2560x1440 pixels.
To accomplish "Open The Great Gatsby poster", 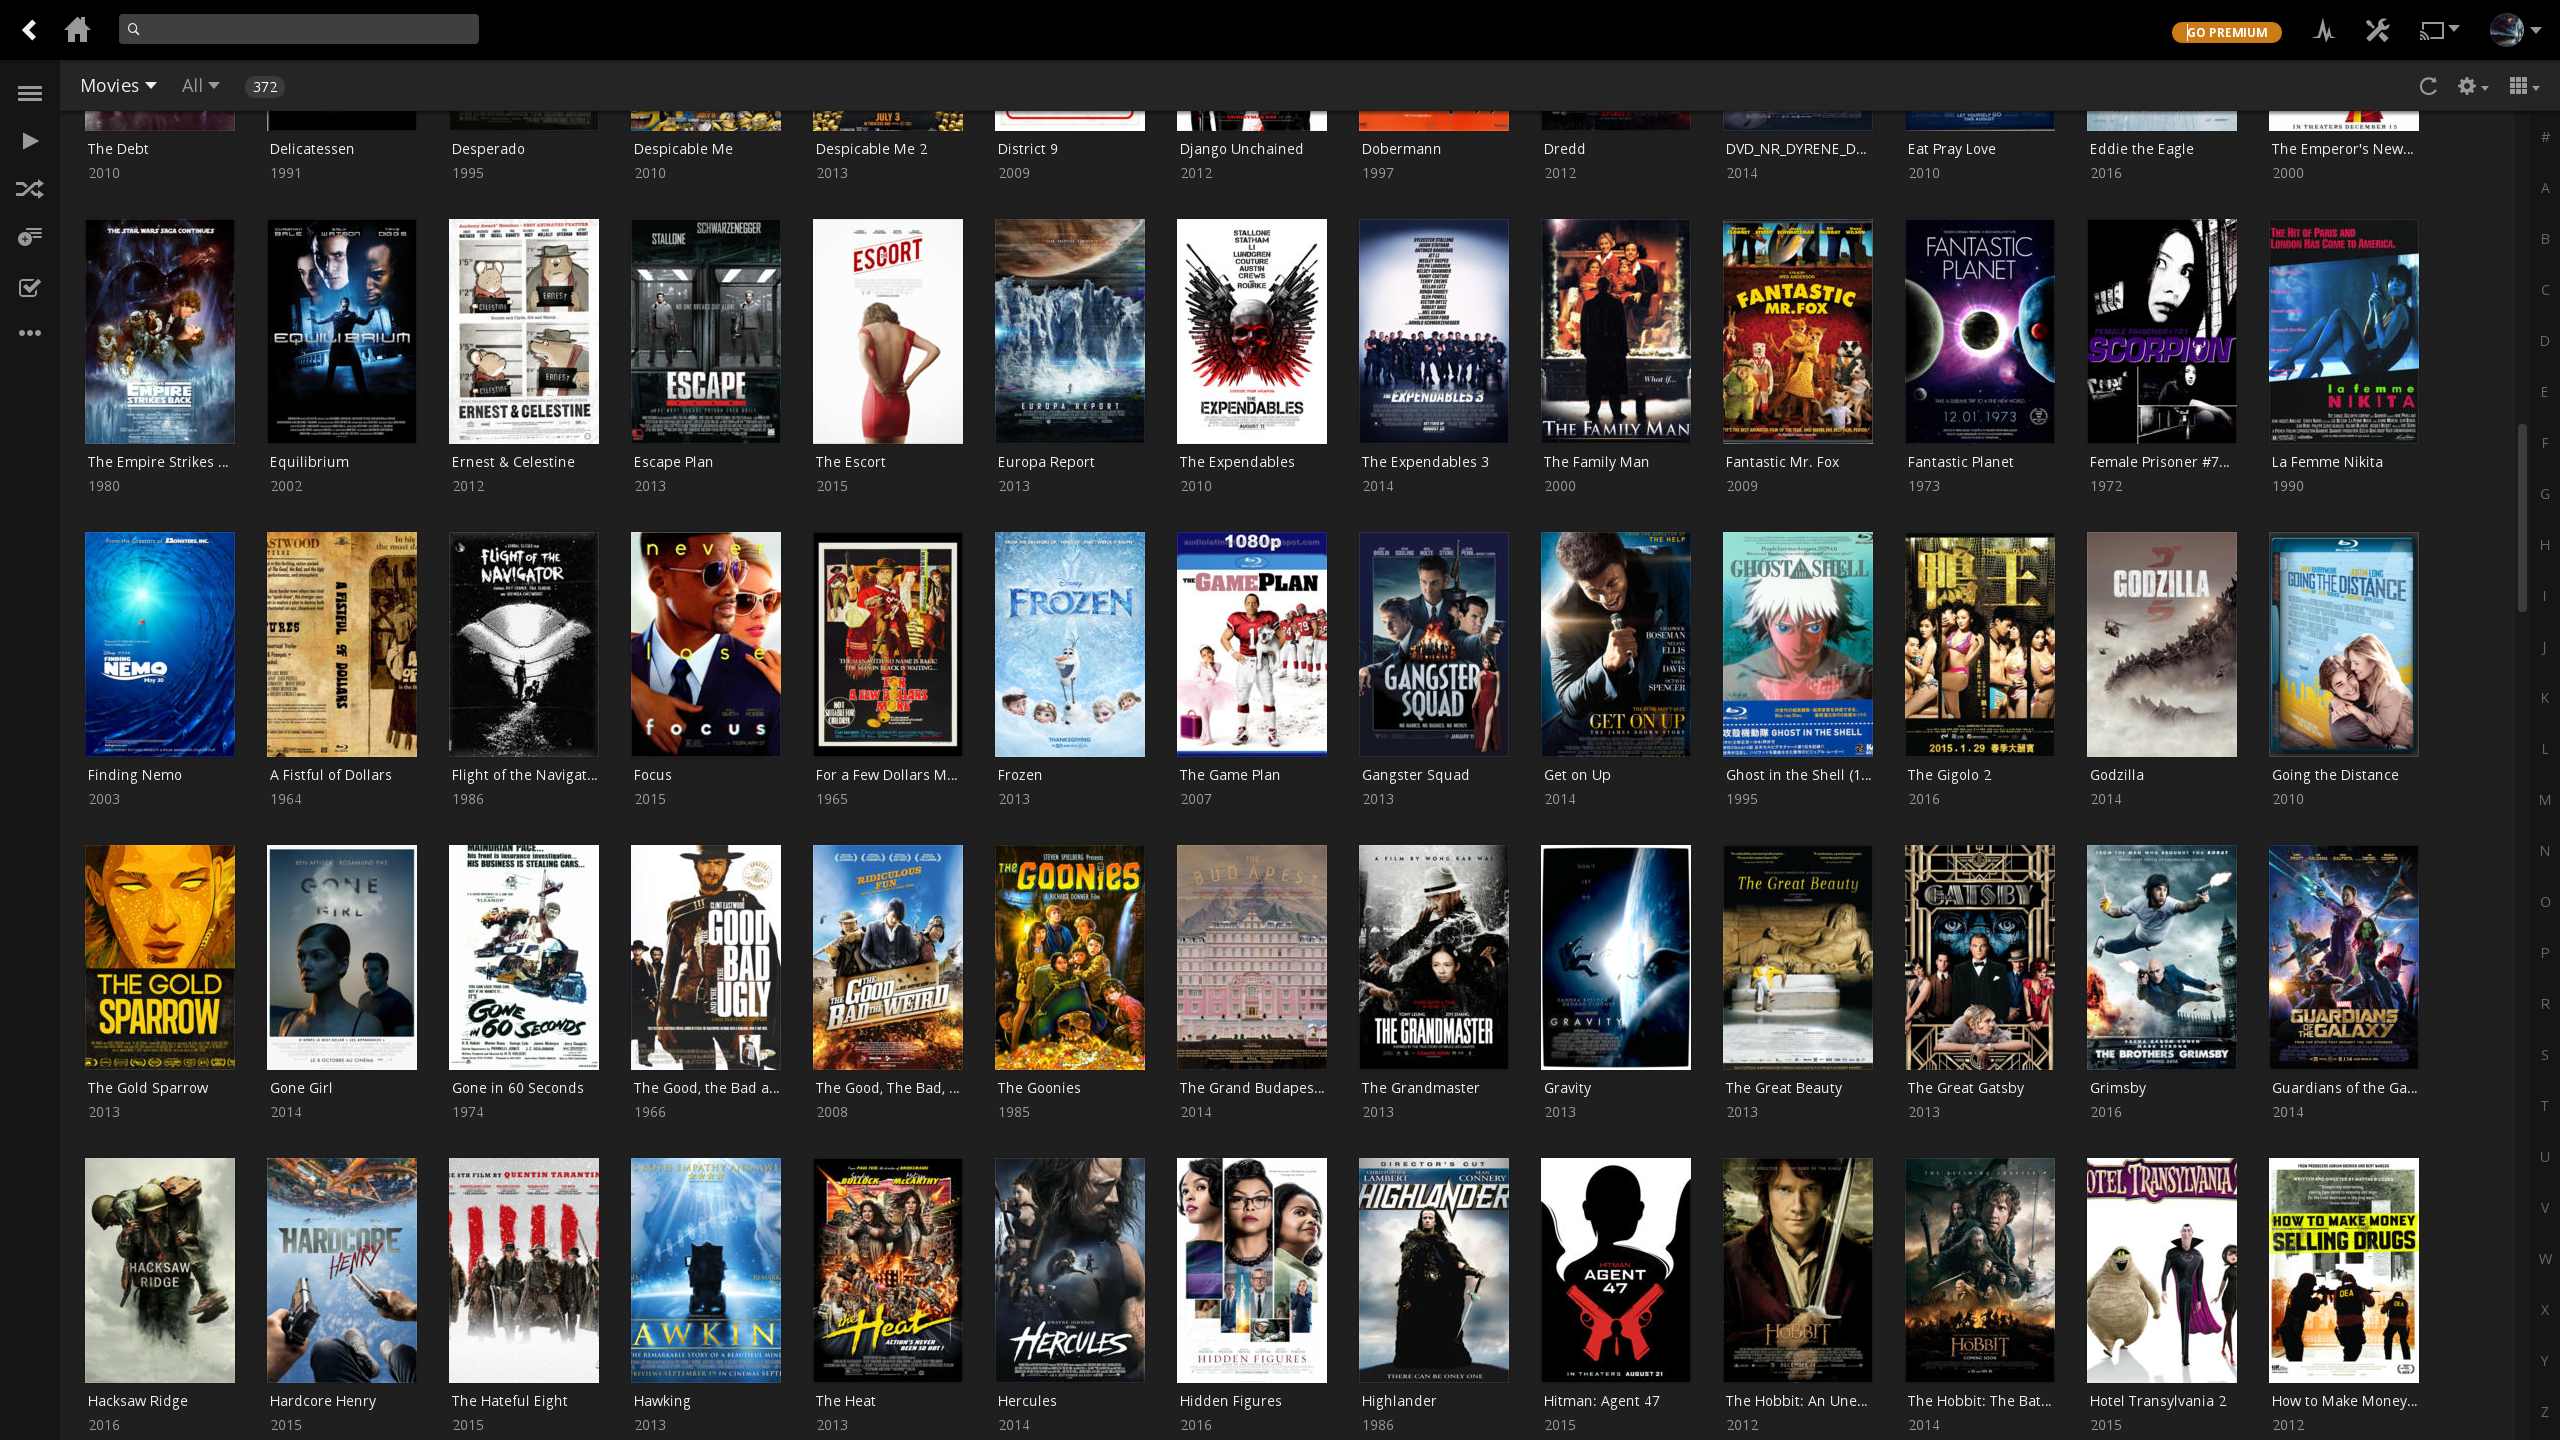I will (1980, 957).
